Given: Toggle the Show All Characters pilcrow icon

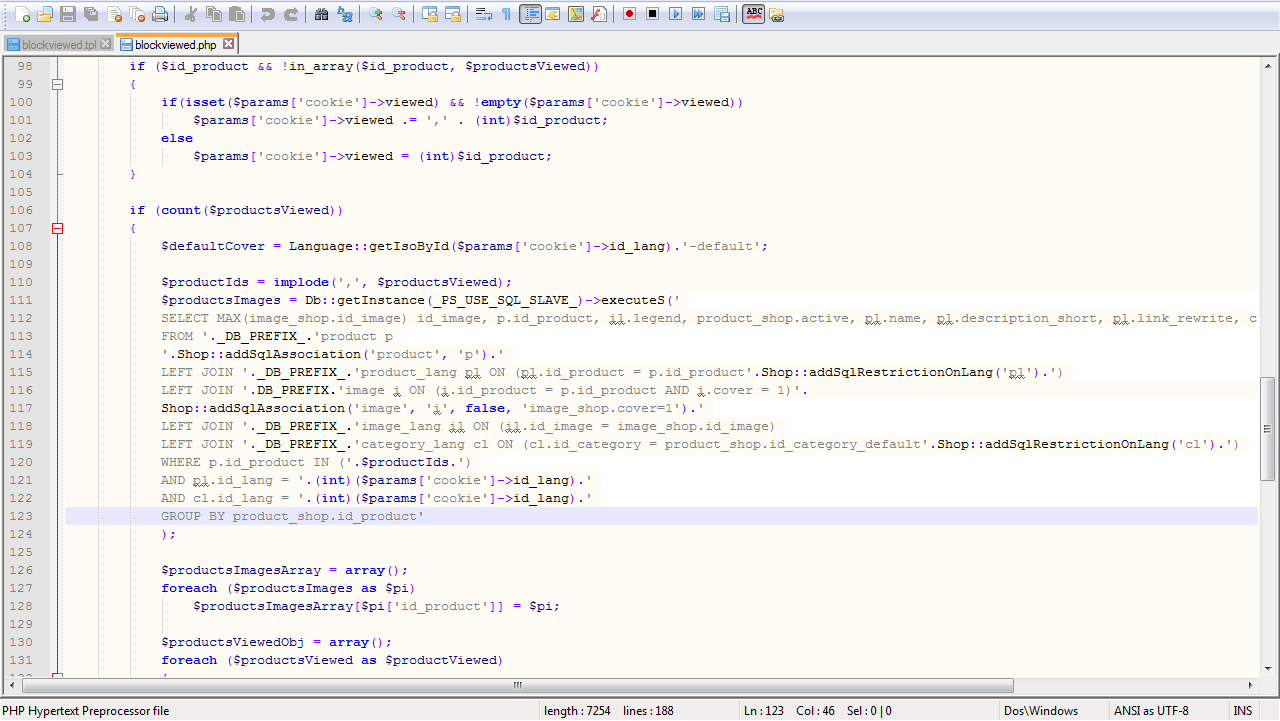Looking at the screenshot, I should click(506, 14).
